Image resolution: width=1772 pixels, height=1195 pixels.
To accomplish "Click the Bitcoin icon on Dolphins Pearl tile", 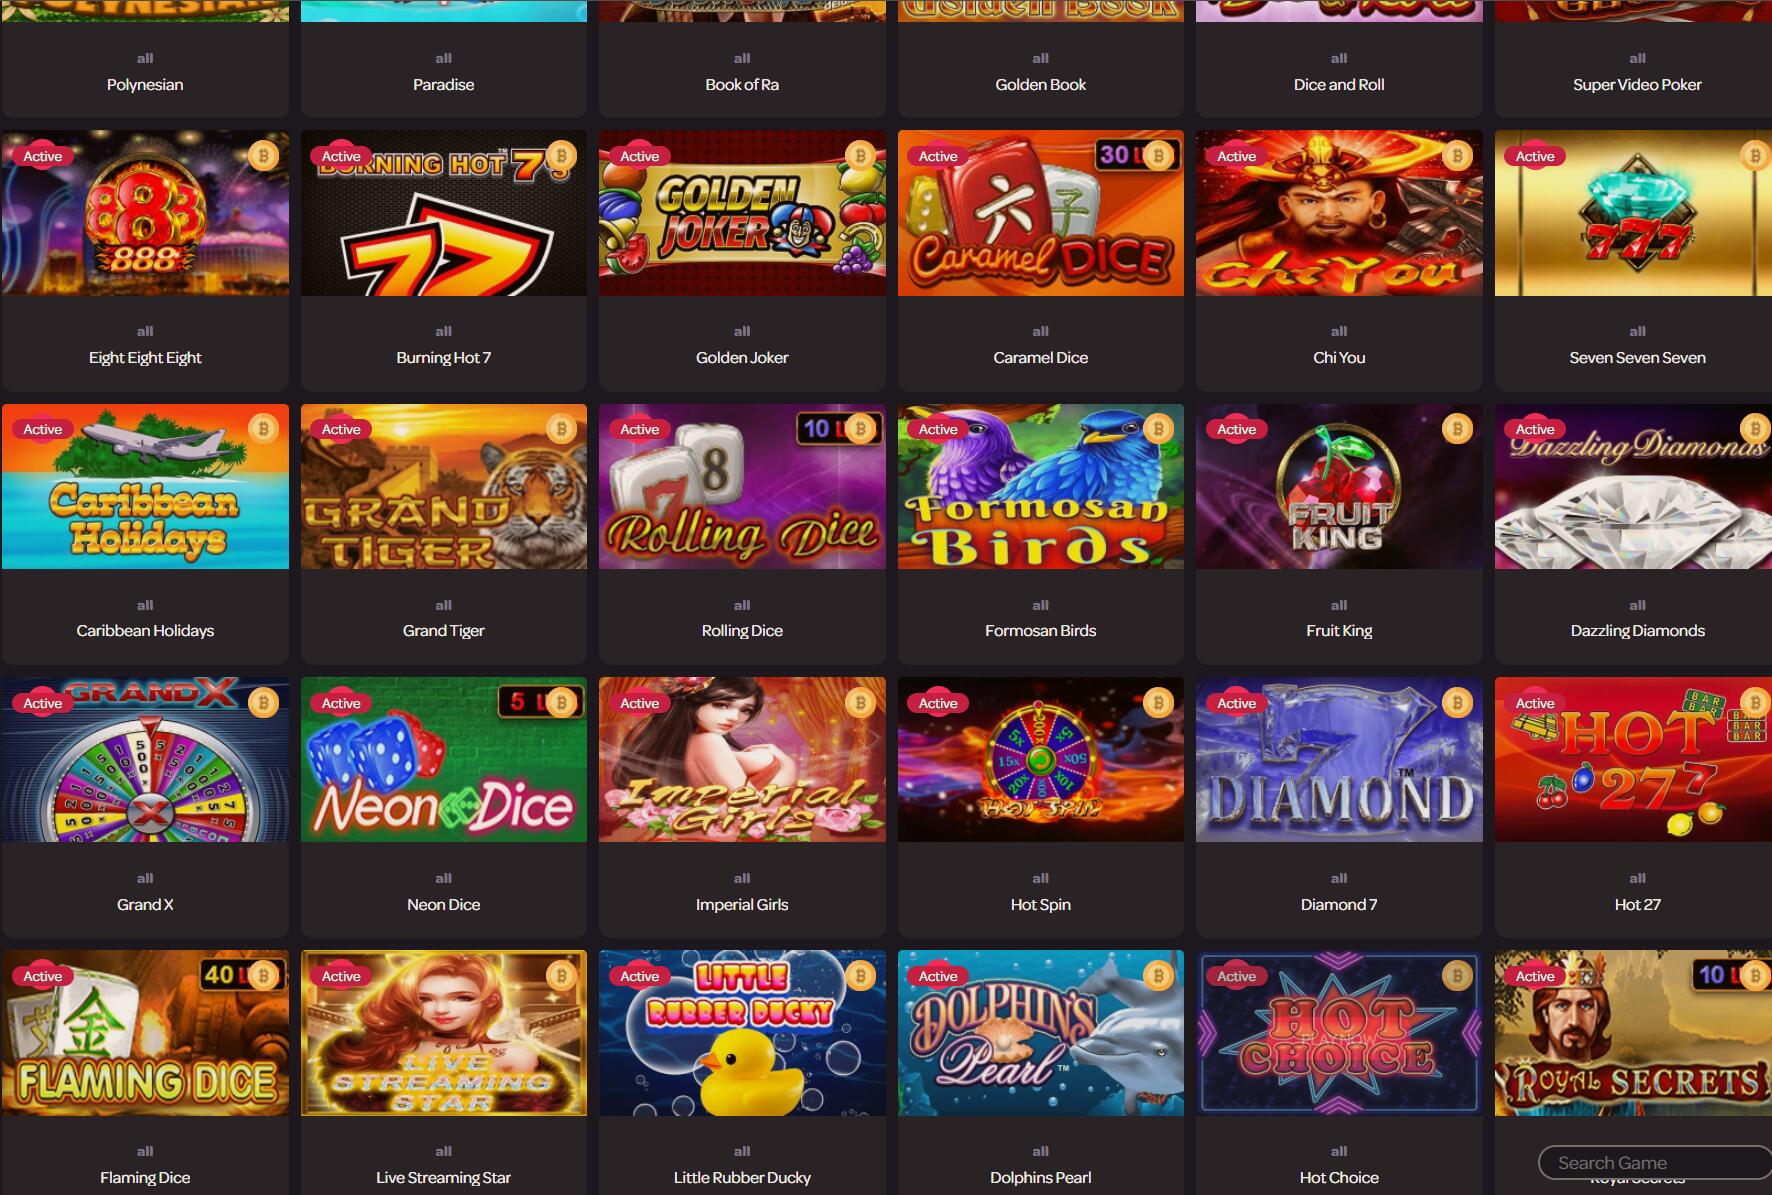I will click(x=1158, y=976).
